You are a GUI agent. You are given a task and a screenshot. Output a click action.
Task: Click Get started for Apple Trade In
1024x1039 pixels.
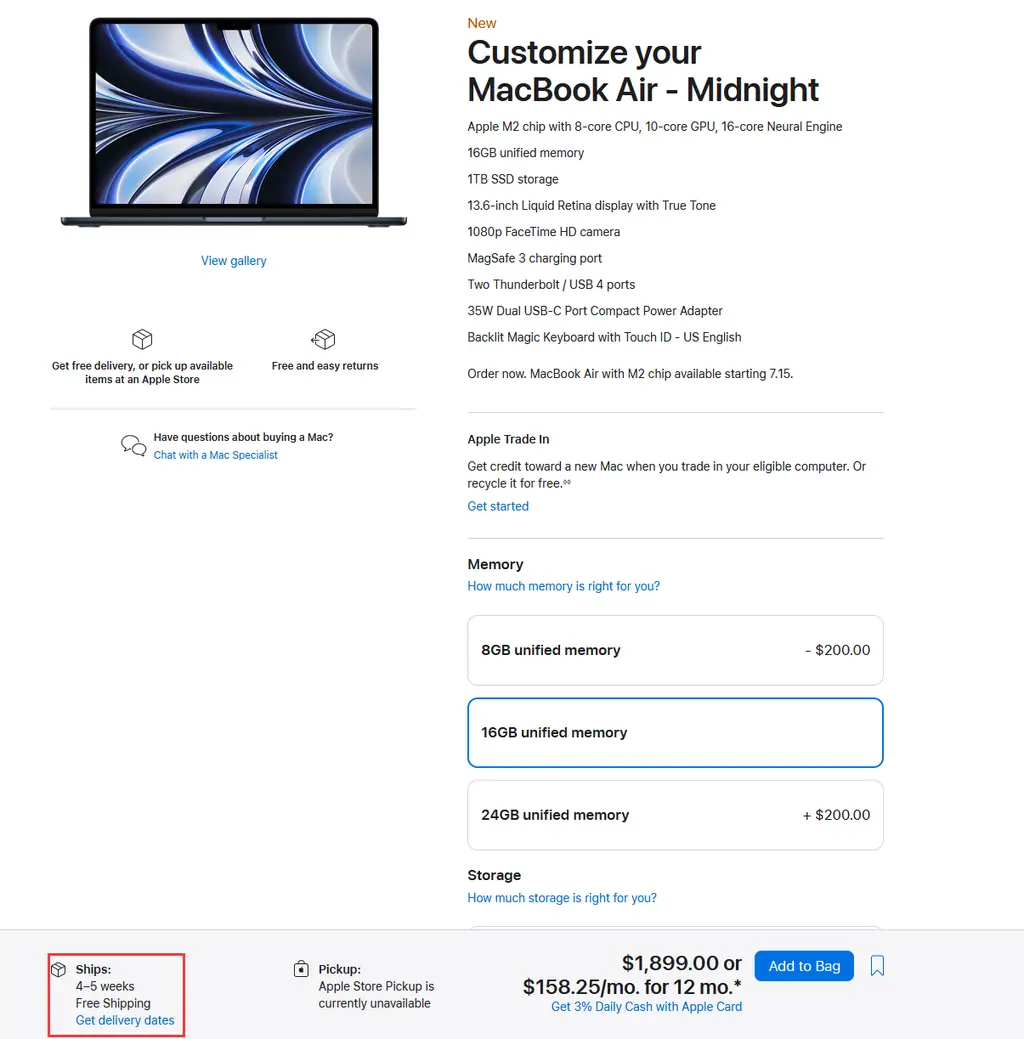point(498,506)
